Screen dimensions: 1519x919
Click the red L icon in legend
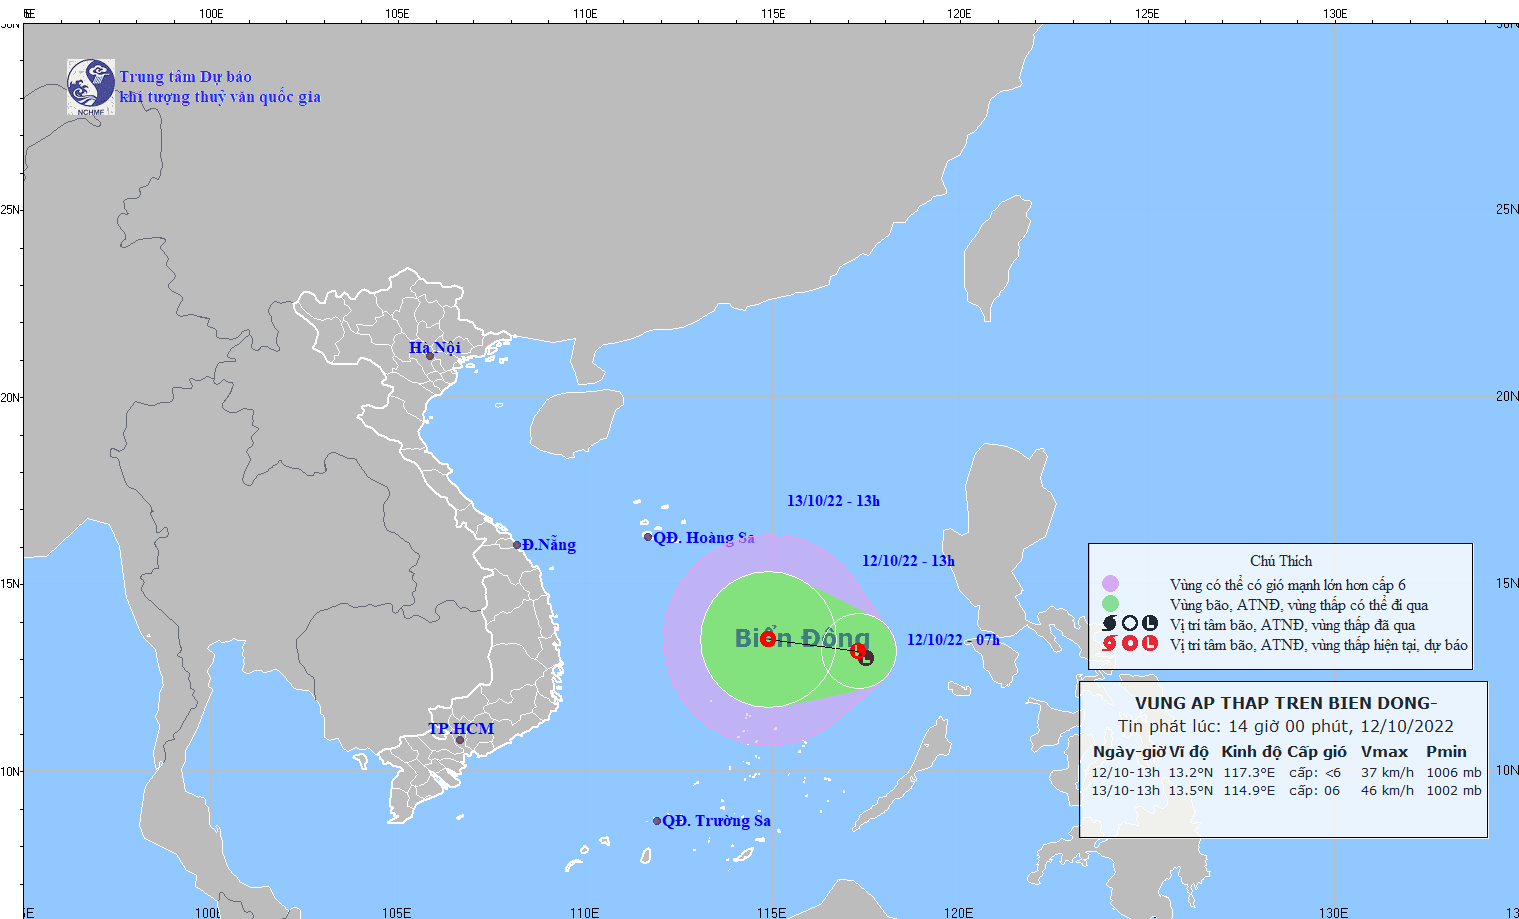click(1150, 644)
